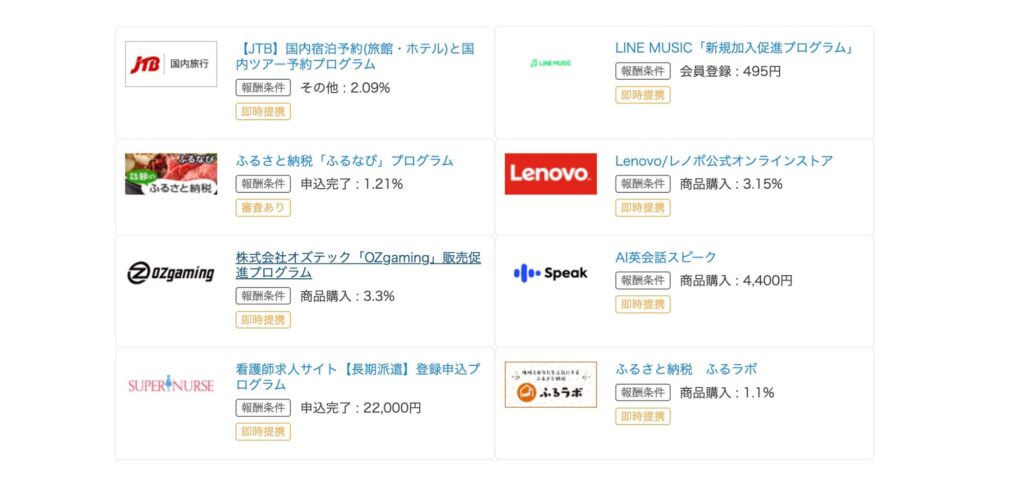Open Lenovo/レノボ公式オンラインストア link
The image size is (1024, 486).
pos(723,160)
